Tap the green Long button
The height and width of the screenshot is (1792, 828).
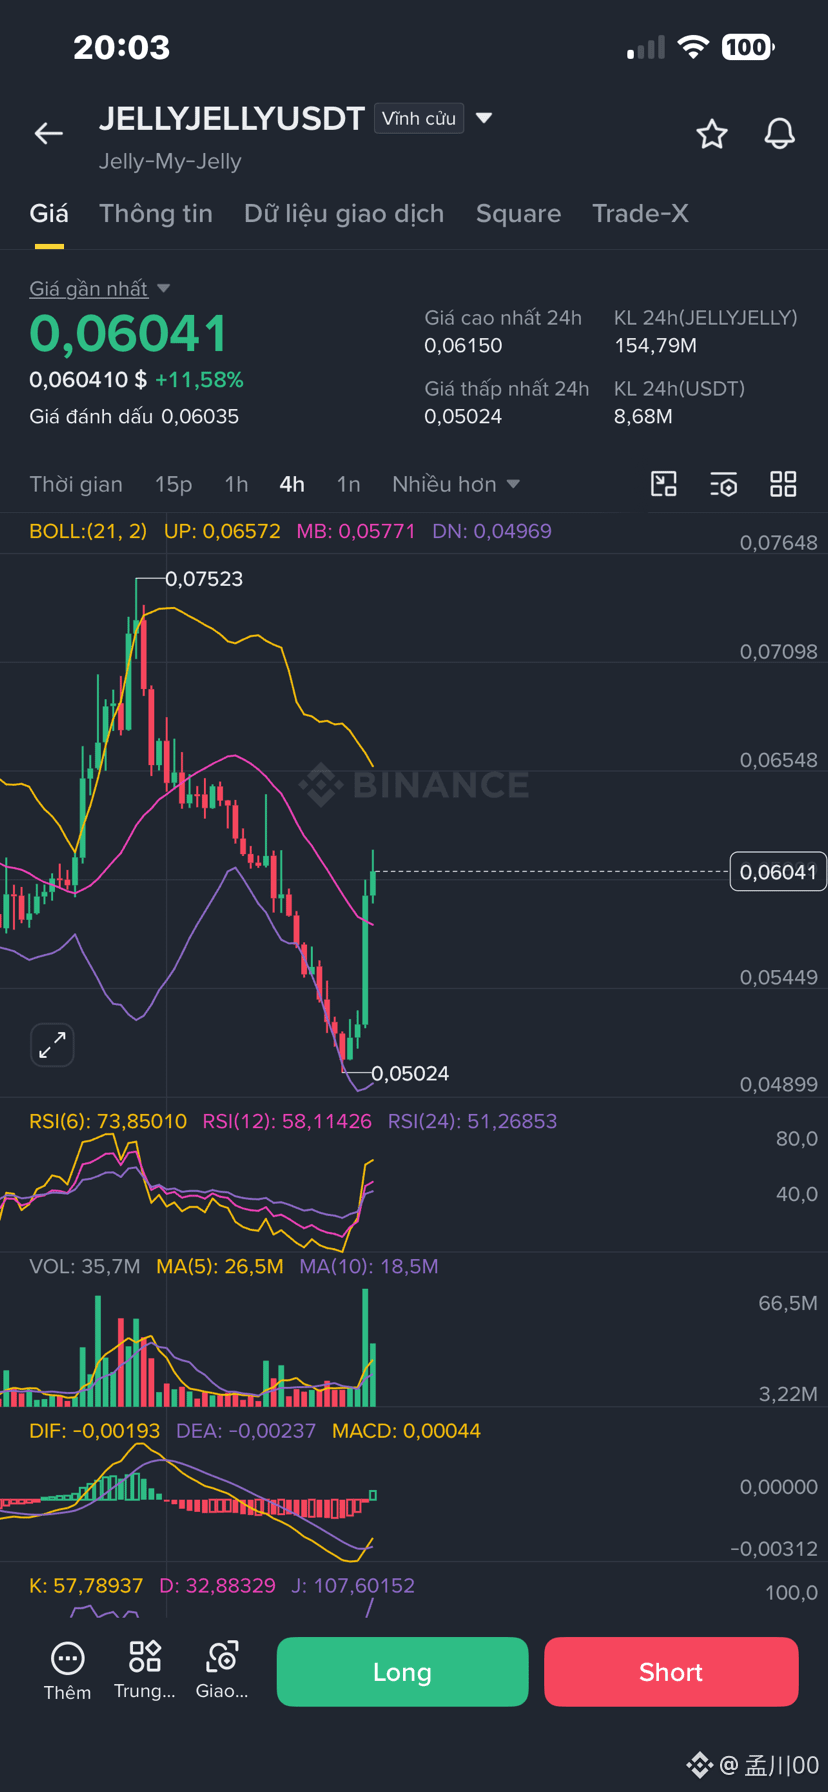click(402, 1672)
